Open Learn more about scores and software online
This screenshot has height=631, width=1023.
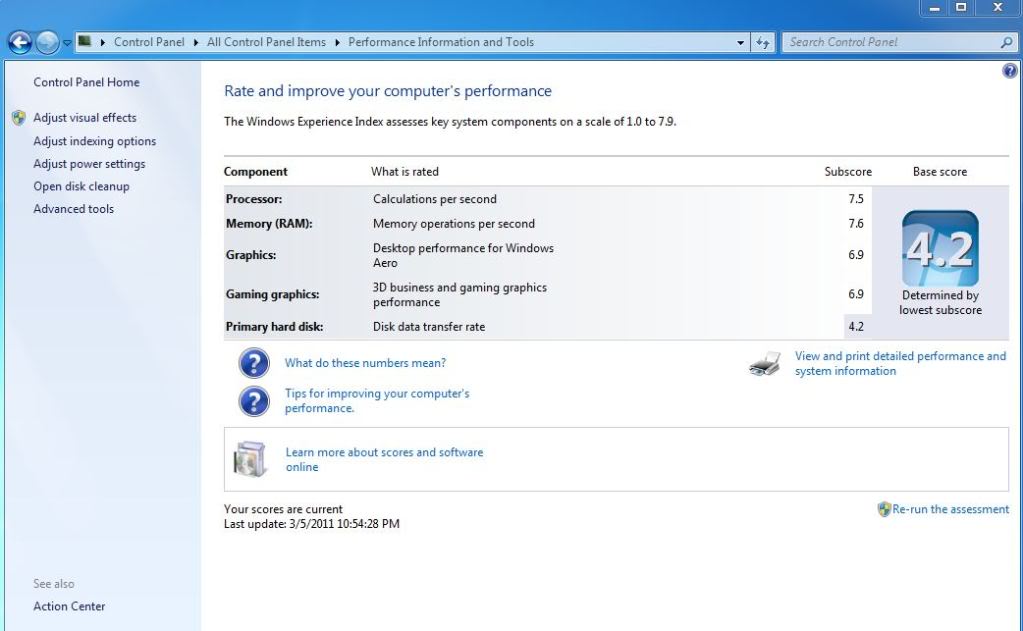coord(384,459)
